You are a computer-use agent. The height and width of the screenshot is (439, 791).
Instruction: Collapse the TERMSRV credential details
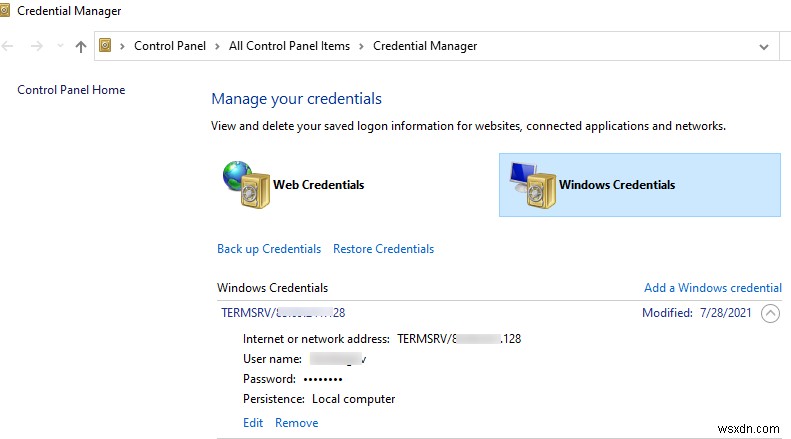point(770,313)
